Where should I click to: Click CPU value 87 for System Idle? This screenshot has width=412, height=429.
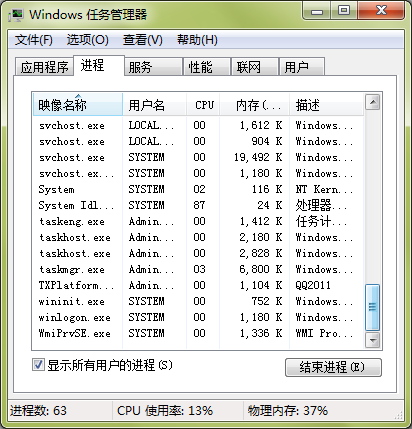click(x=199, y=205)
